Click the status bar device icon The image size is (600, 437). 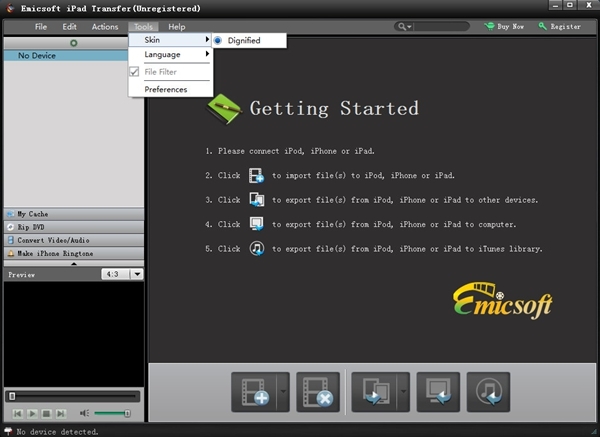tap(8, 431)
